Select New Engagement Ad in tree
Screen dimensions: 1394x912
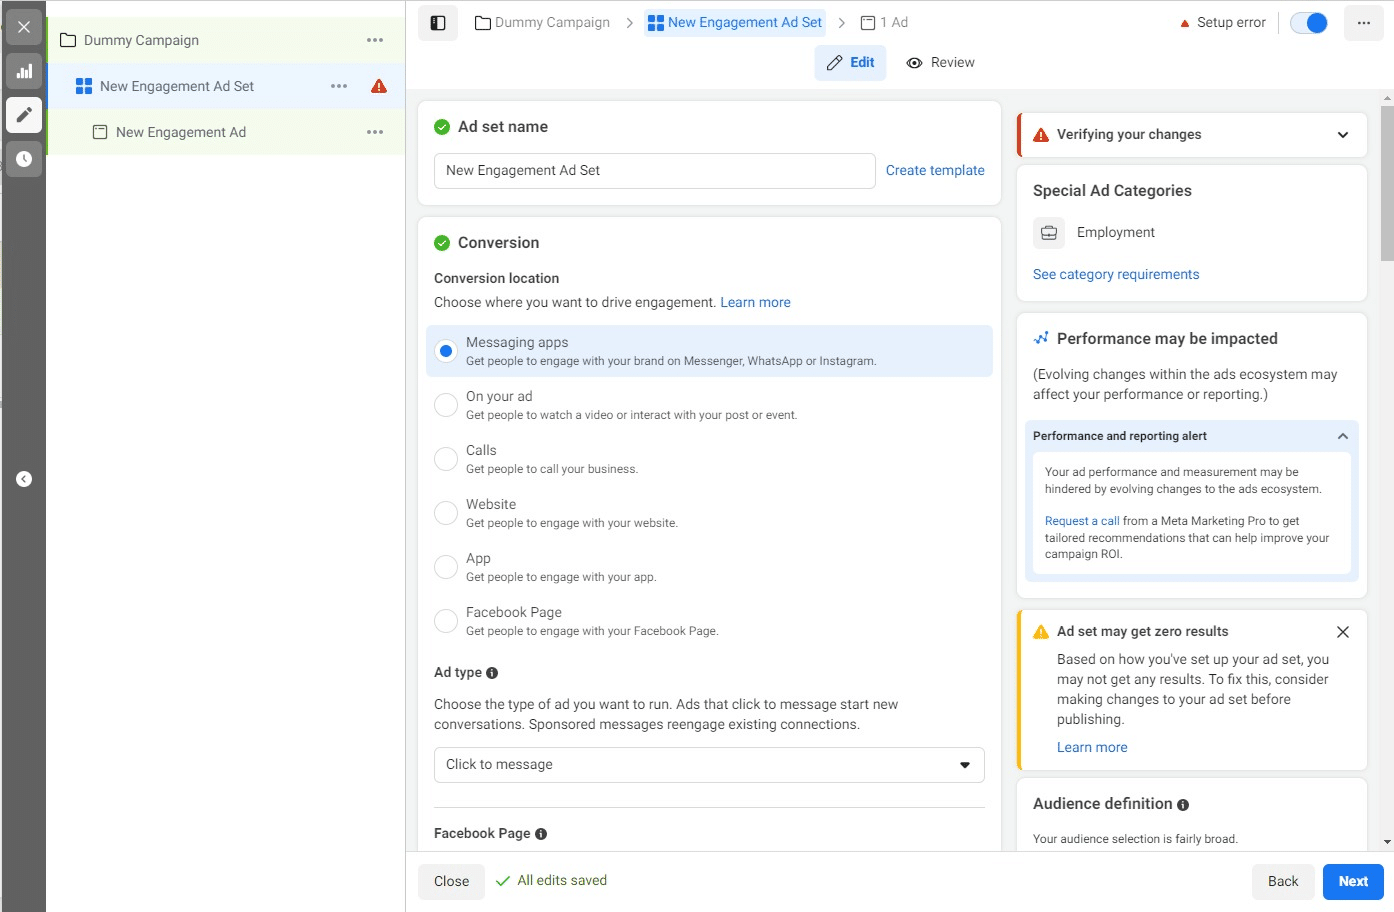181,132
